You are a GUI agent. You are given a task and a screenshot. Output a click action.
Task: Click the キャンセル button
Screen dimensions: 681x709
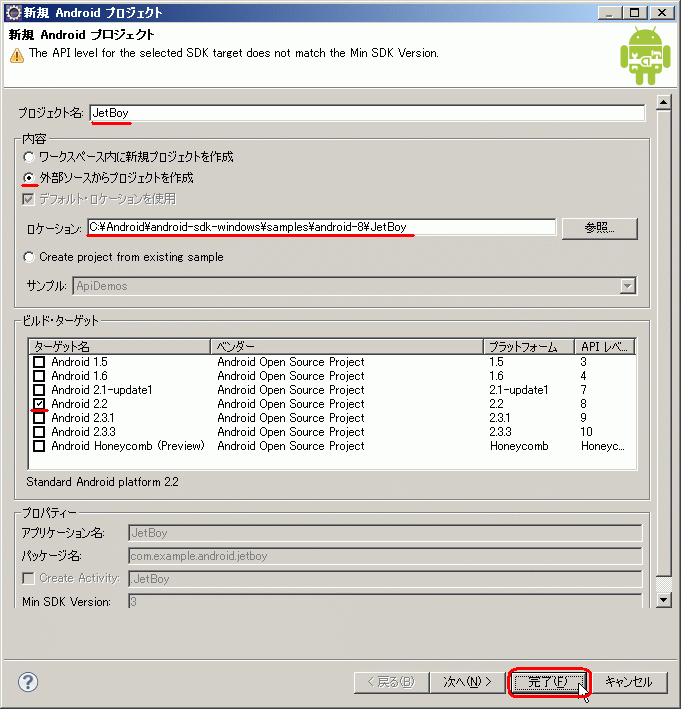coord(629,682)
